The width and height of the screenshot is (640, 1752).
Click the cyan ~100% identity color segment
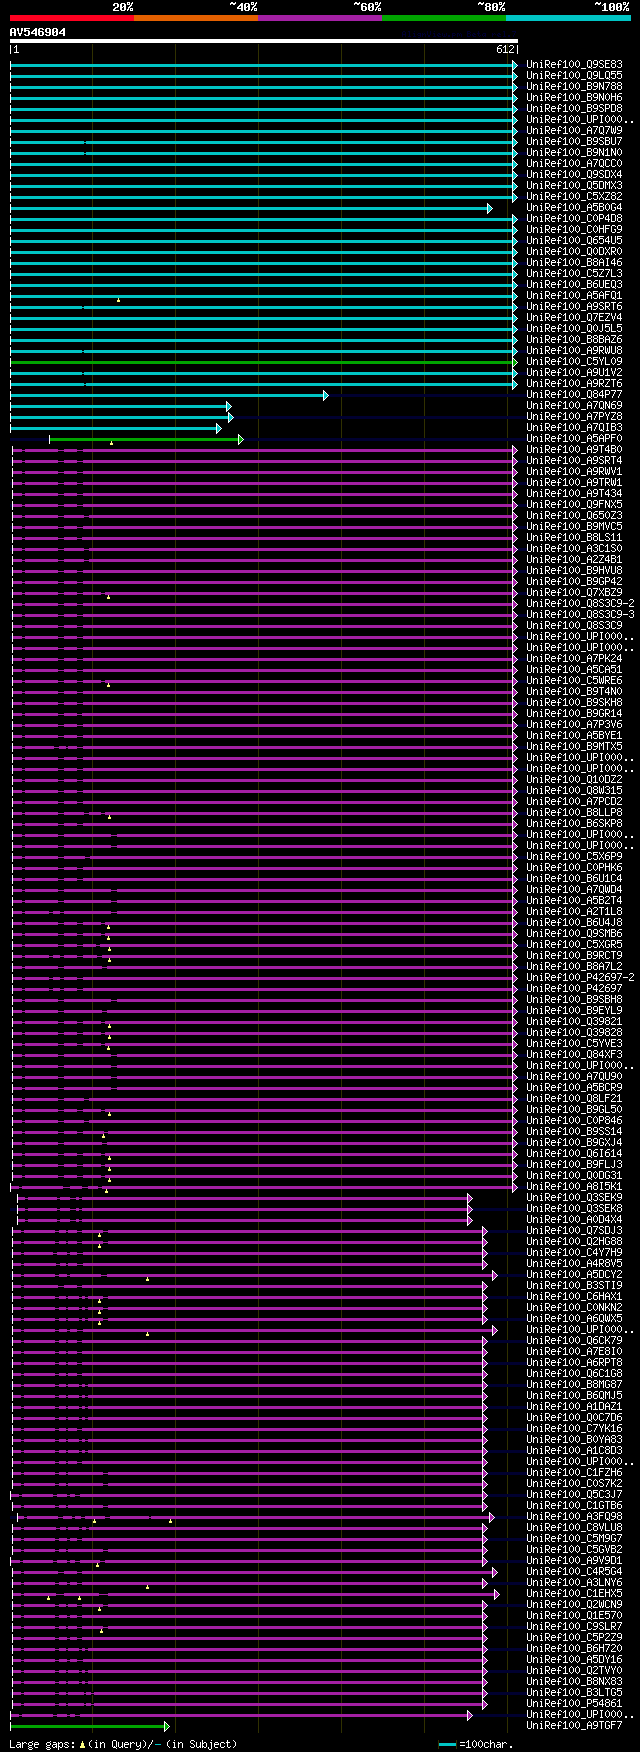click(568, 17)
